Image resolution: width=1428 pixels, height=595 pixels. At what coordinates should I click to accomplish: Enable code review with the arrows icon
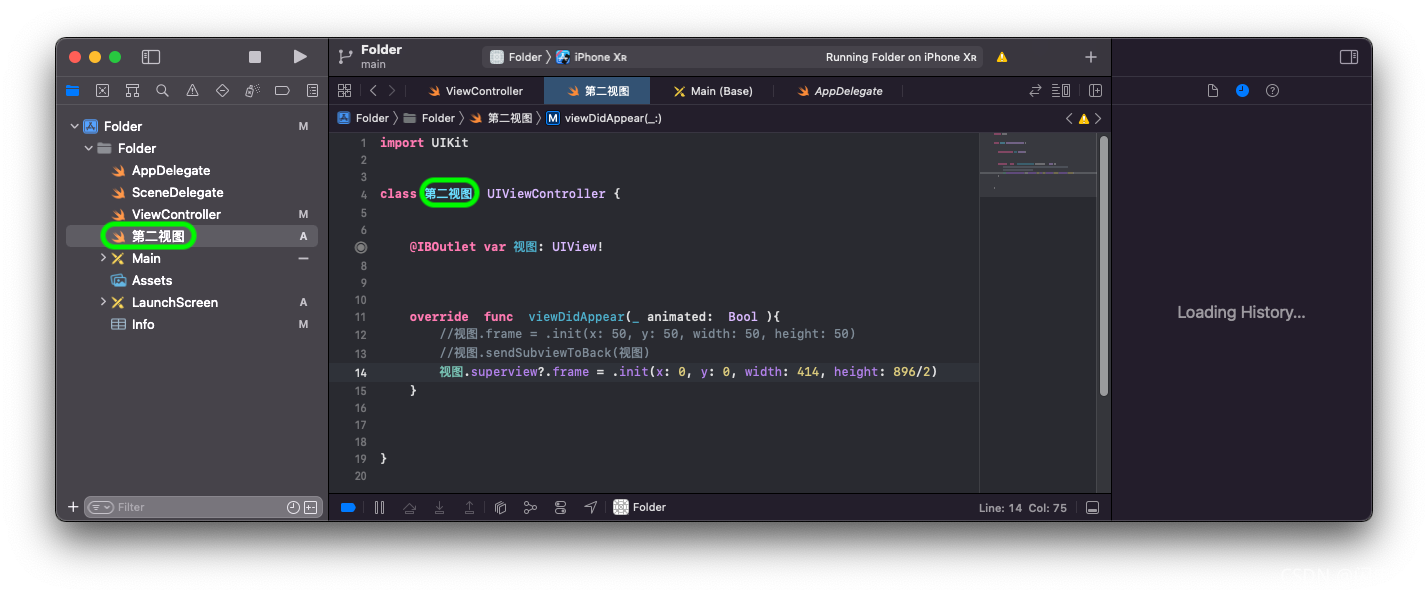coord(1035,91)
